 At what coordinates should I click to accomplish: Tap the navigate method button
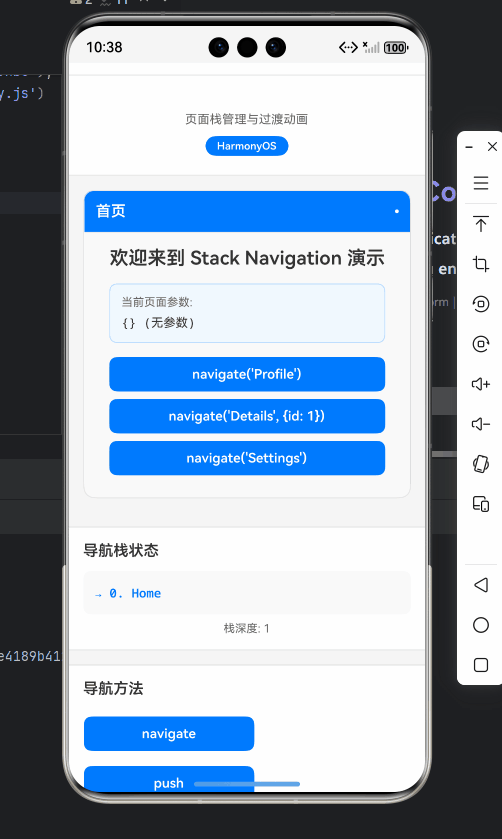[169, 734]
